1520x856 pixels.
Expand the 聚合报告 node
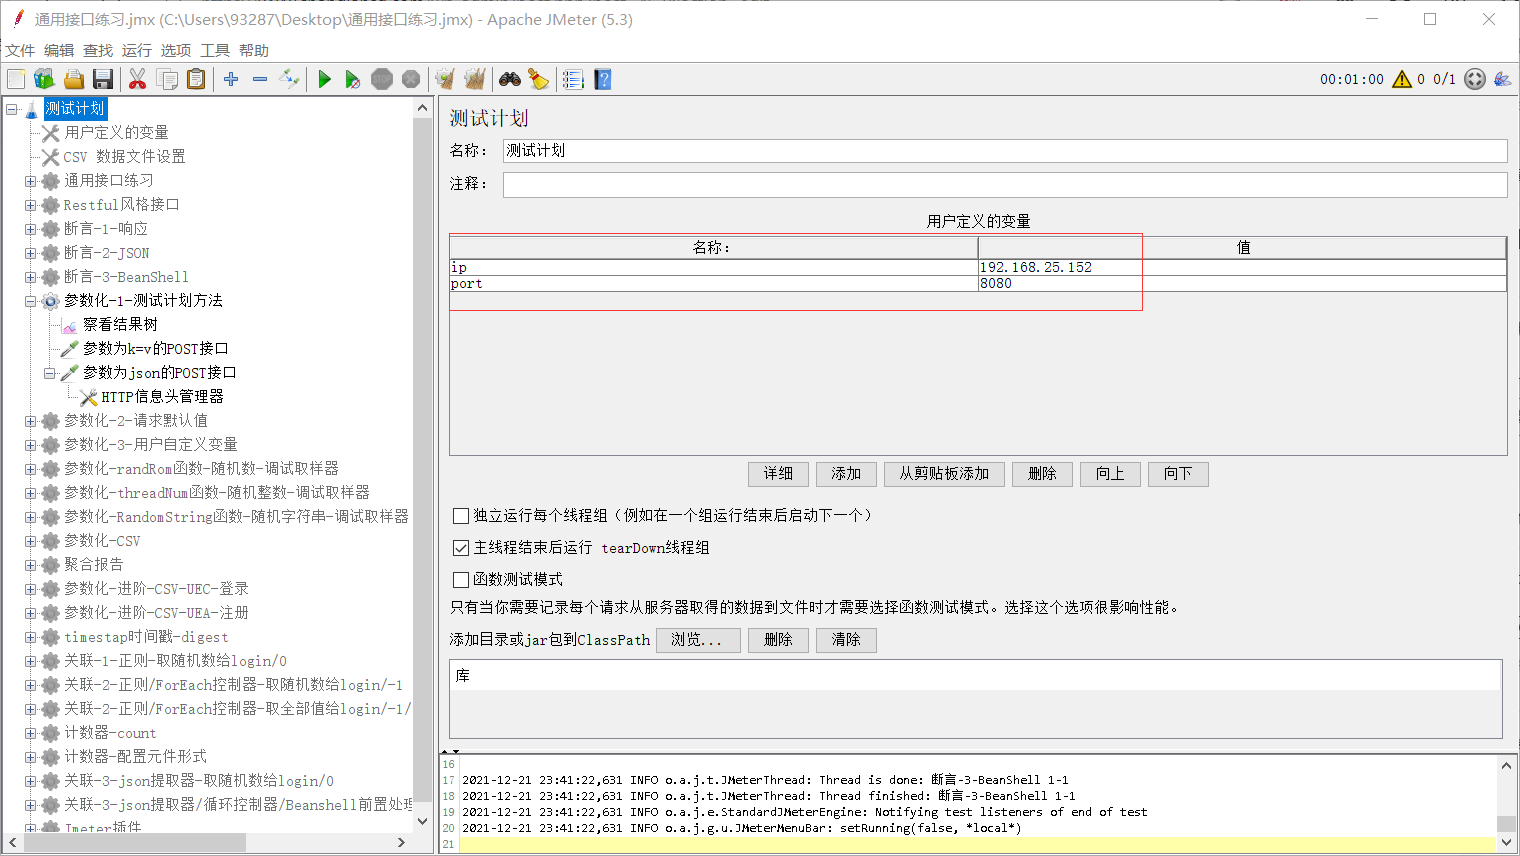(31, 565)
